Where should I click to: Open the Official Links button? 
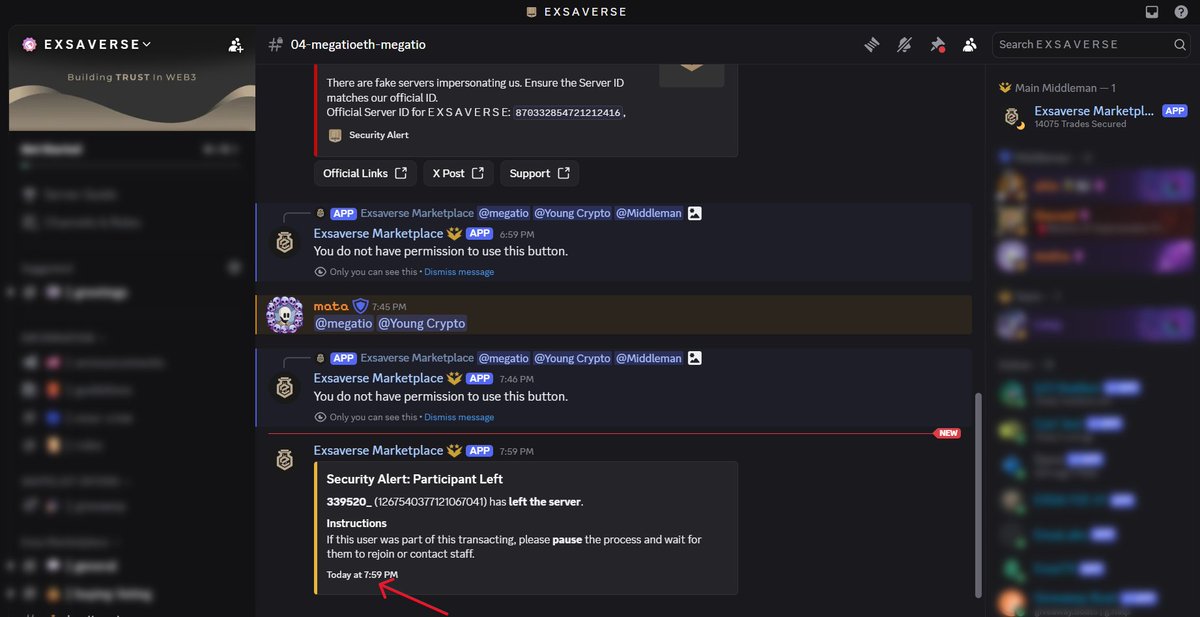pyautogui.click(x=365, y=173)
